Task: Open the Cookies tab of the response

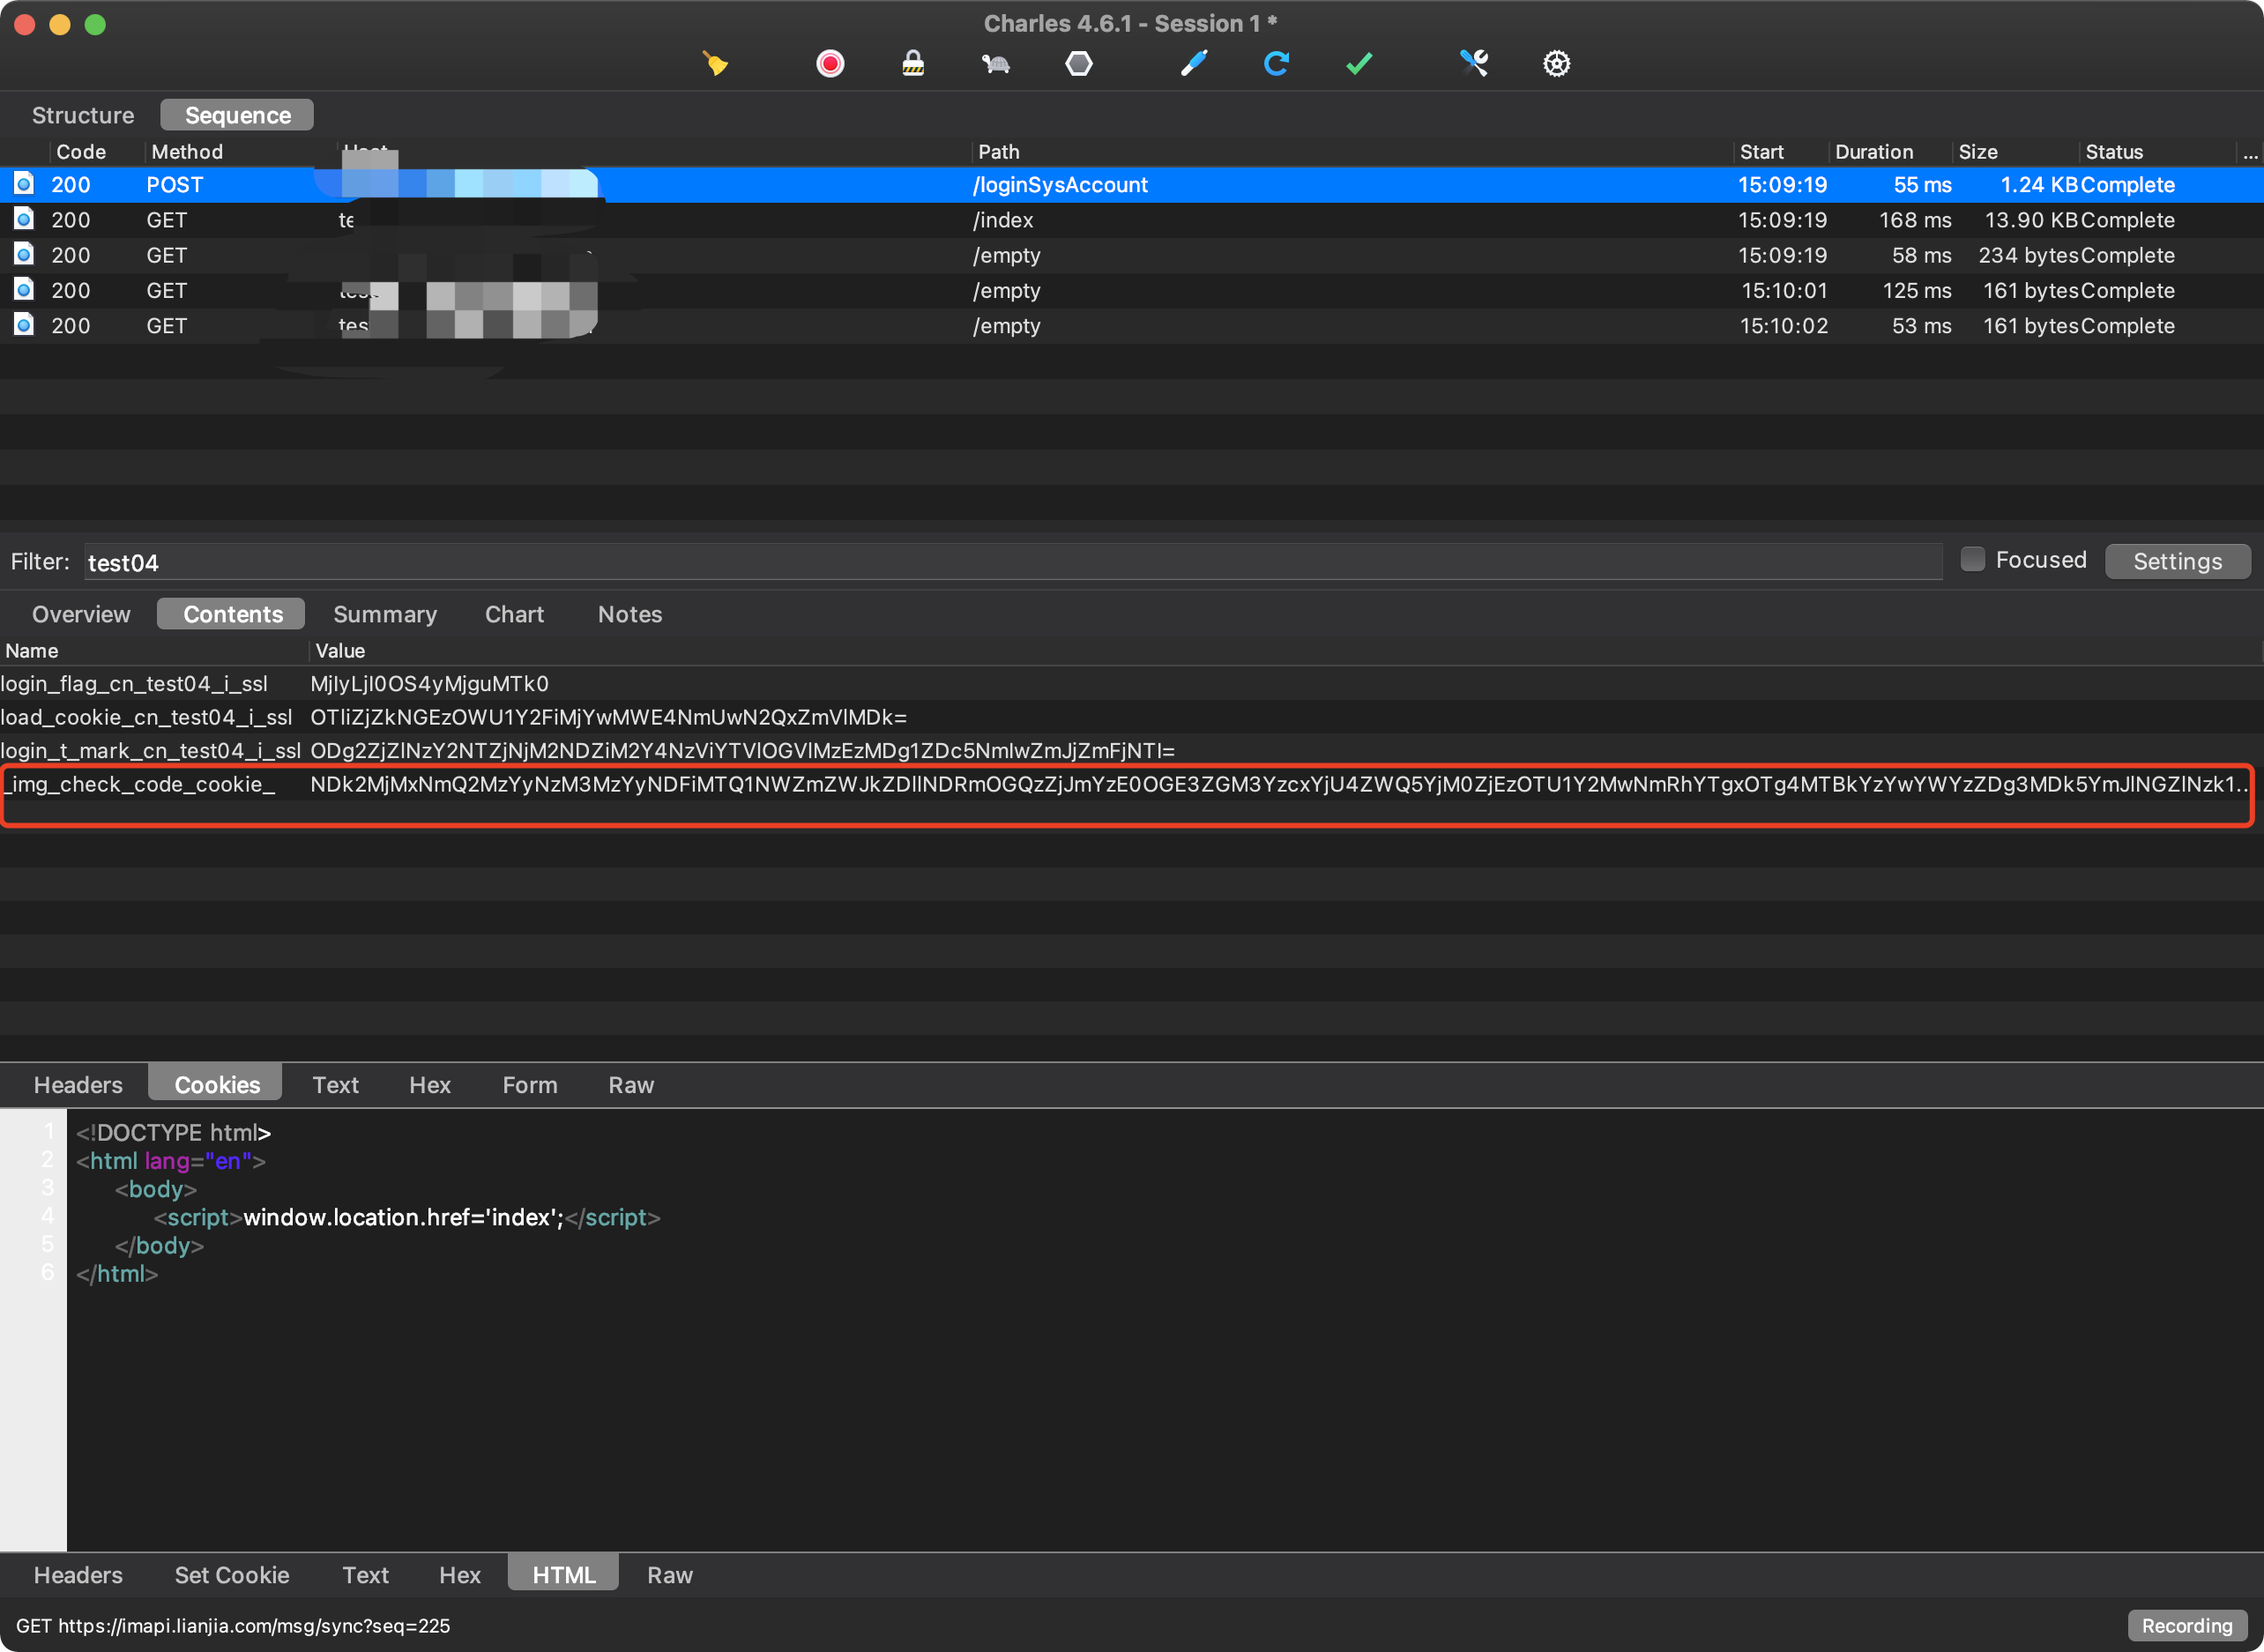Action: 215,1084
